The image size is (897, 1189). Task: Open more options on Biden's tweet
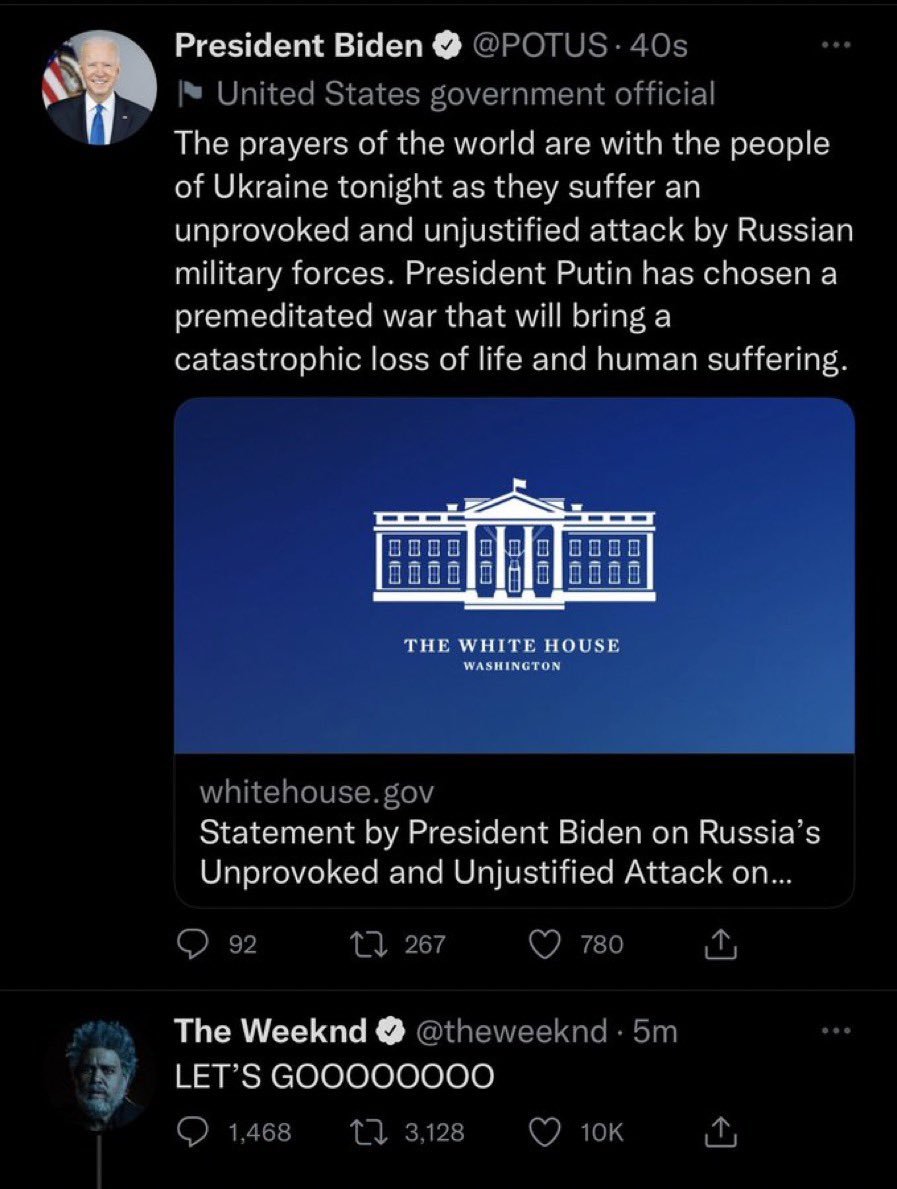click(832, 46)
